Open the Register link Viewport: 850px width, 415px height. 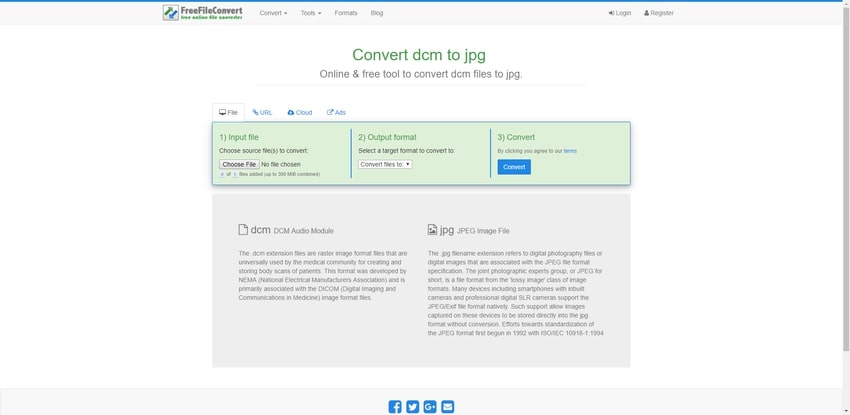pyautogui.click(x=659, y=13)
